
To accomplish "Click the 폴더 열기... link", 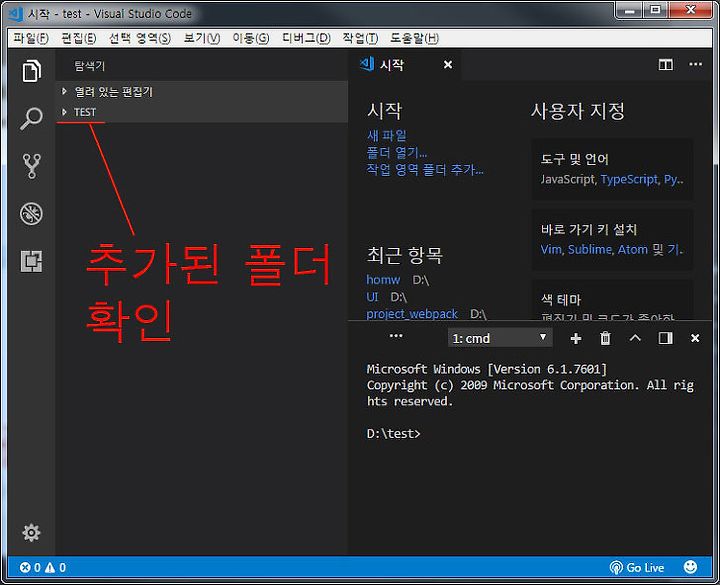I will pos(397,152).
